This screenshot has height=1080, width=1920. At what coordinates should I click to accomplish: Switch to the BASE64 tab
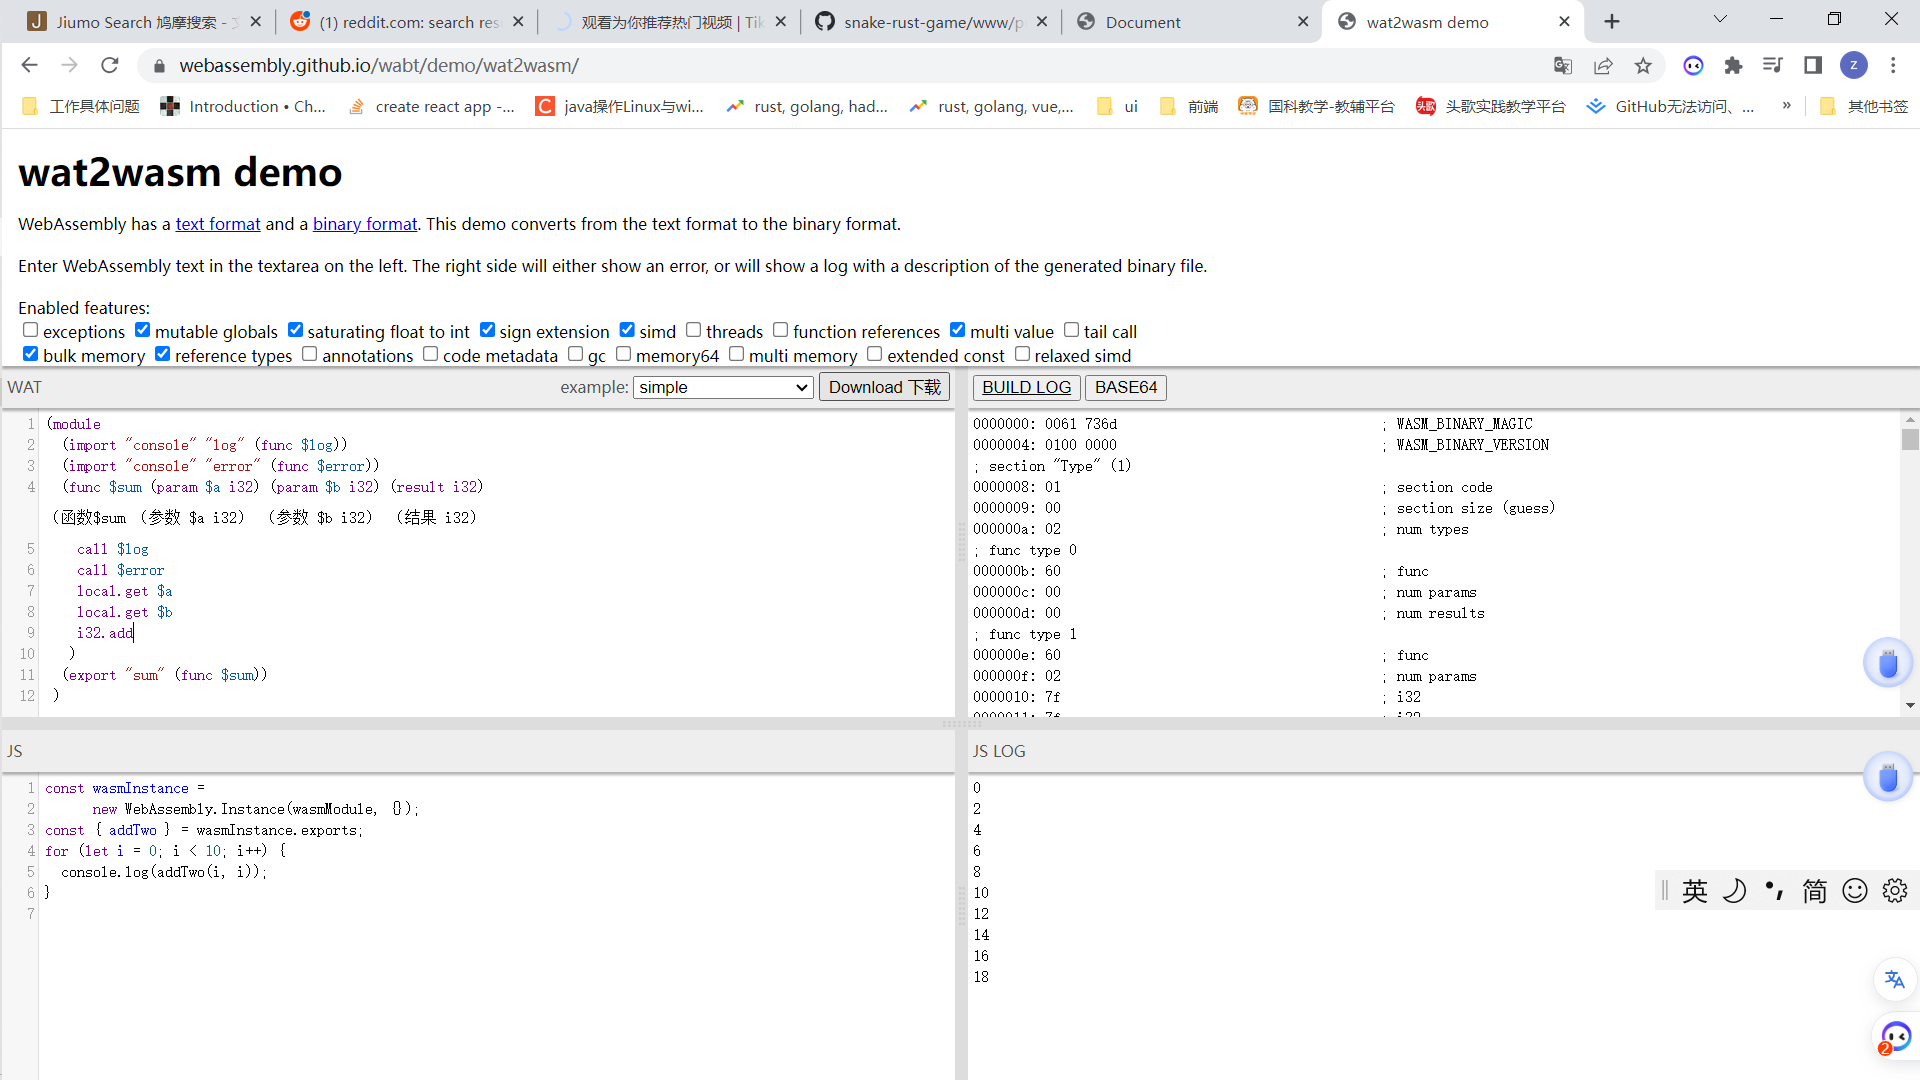pos(1125,387)
